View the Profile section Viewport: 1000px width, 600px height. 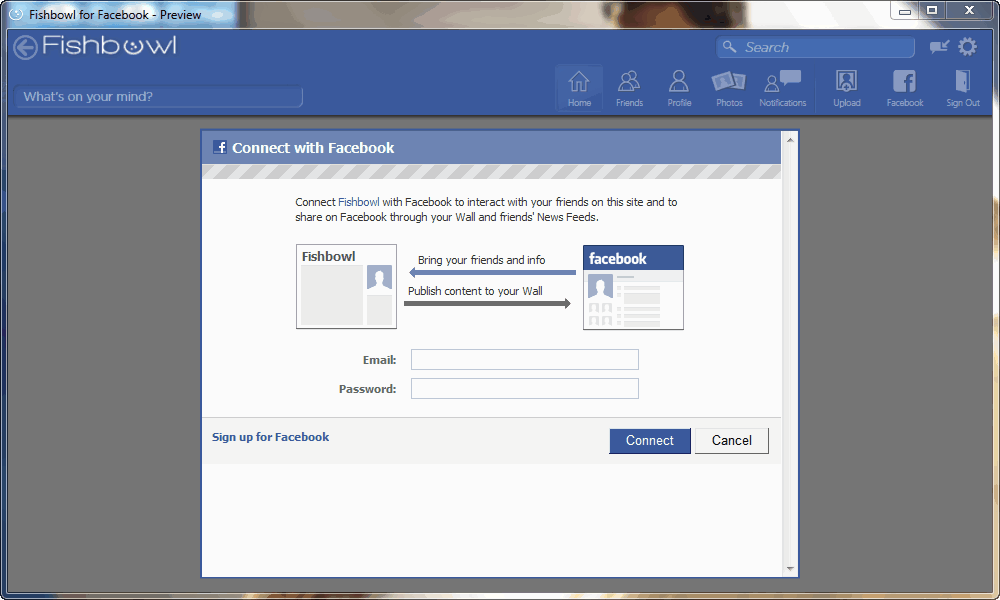click(679, 88)
